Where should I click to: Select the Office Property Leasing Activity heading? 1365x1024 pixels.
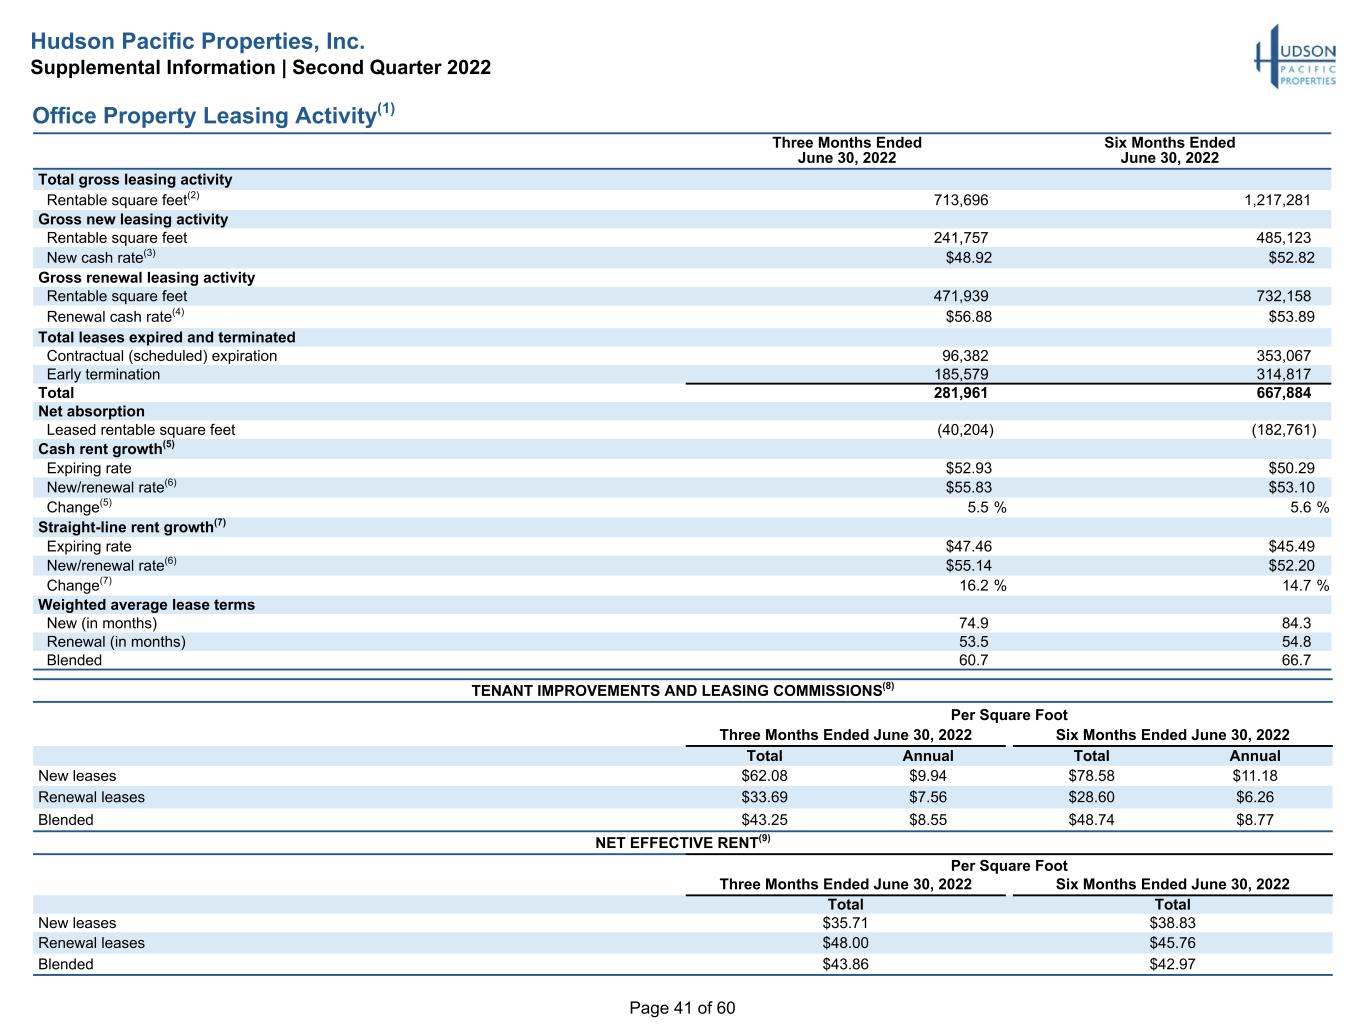(203, 116)
